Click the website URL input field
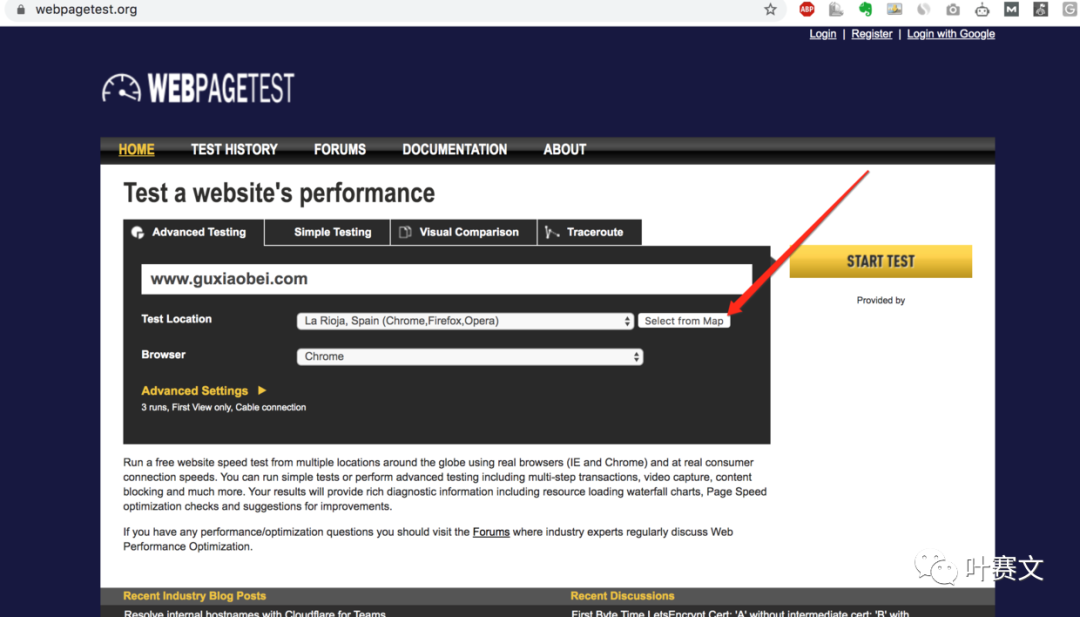1080x617 pixels. tap(446, 279)
